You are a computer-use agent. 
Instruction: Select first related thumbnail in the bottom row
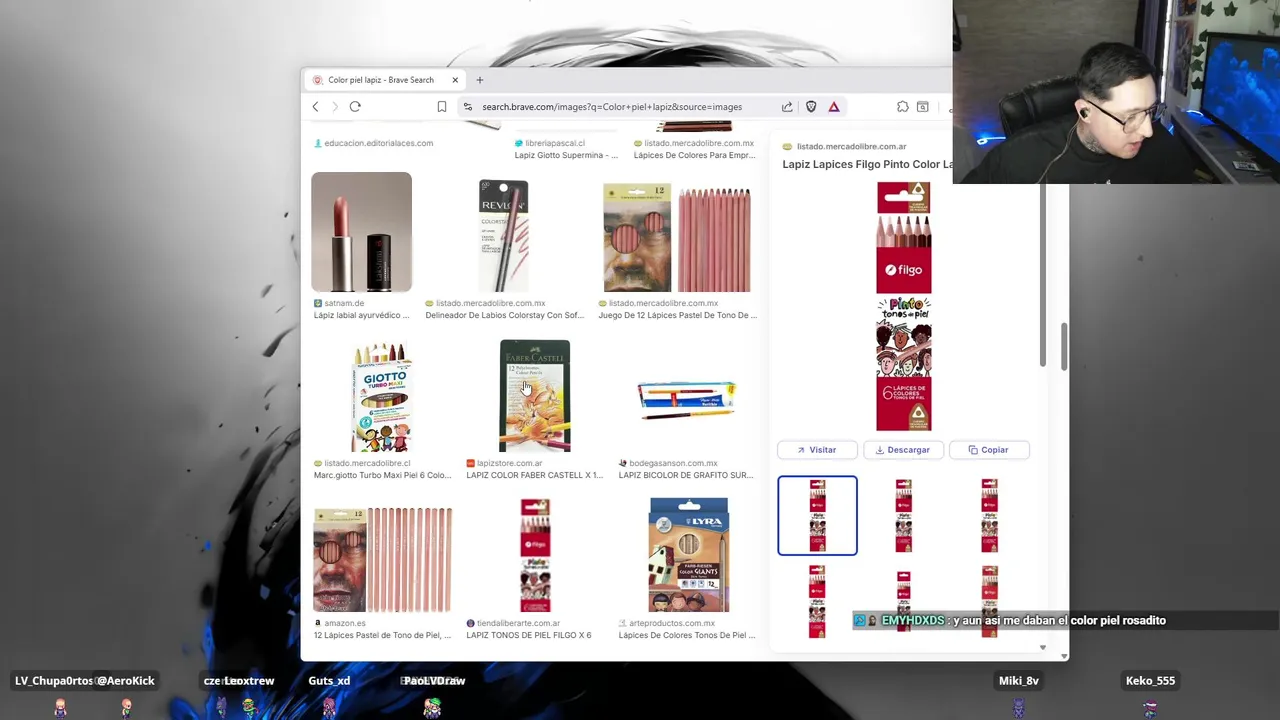click(817, 600)
